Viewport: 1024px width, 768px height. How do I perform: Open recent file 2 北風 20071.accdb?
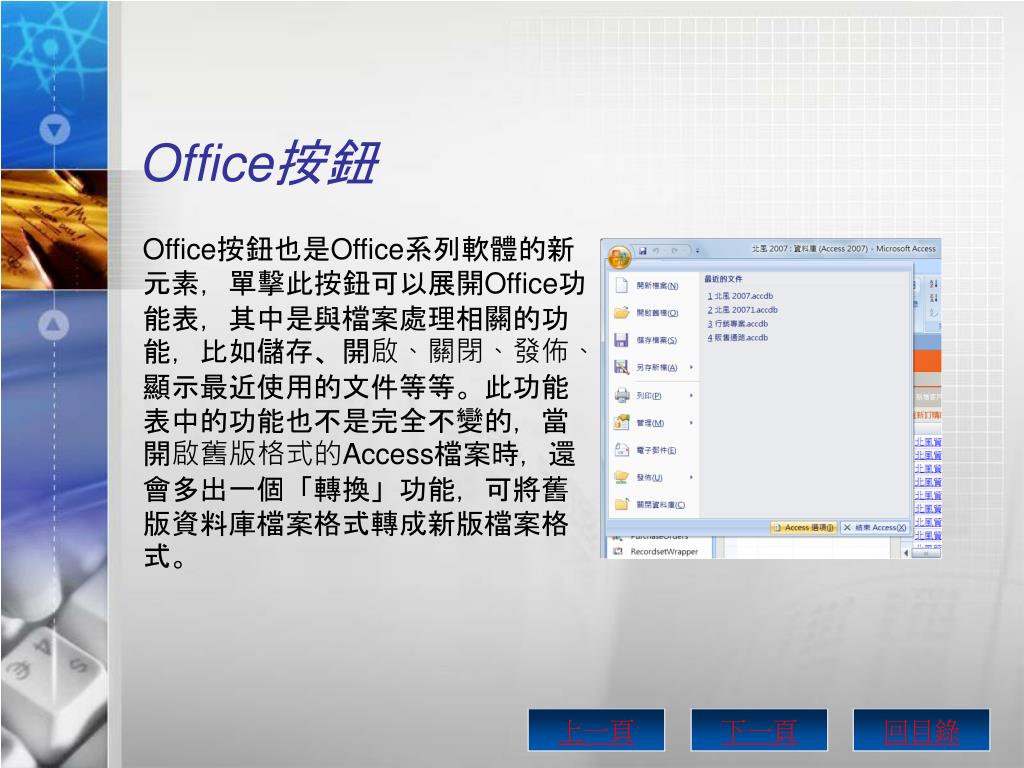(x=743, y=310)
